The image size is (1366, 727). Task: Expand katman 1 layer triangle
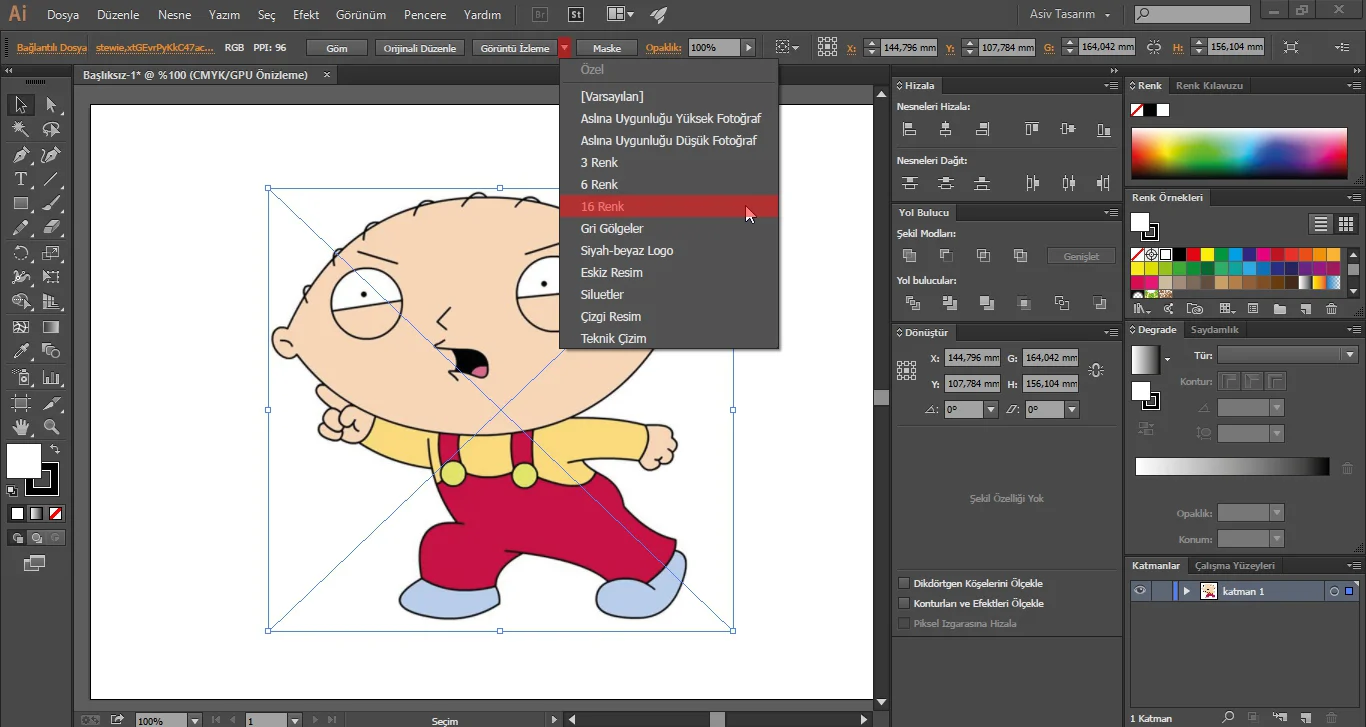1187,591
